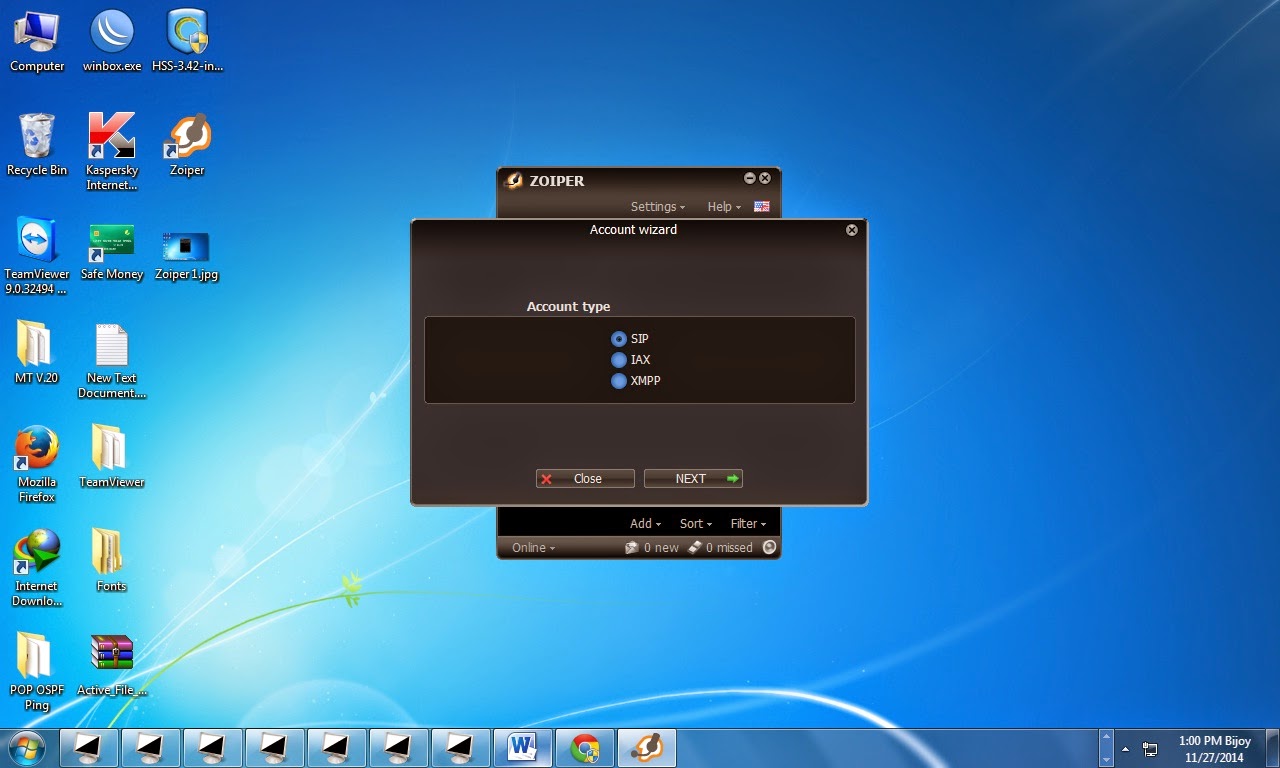
Task: Click the missed calls icon
Action: (x=695, y=548)
